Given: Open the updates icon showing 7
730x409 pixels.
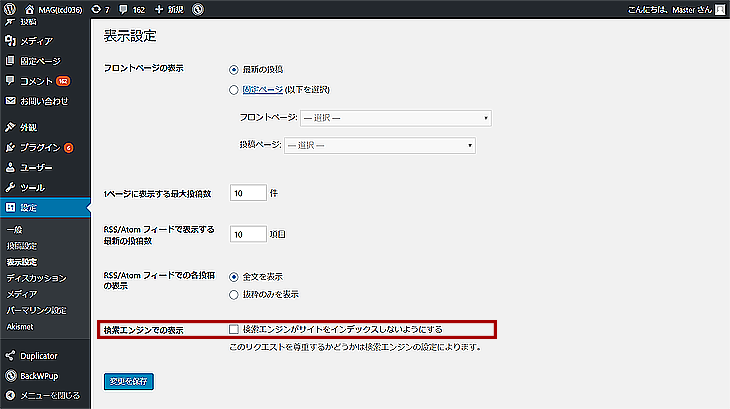Looking at the screenshot, I should 100,9.
